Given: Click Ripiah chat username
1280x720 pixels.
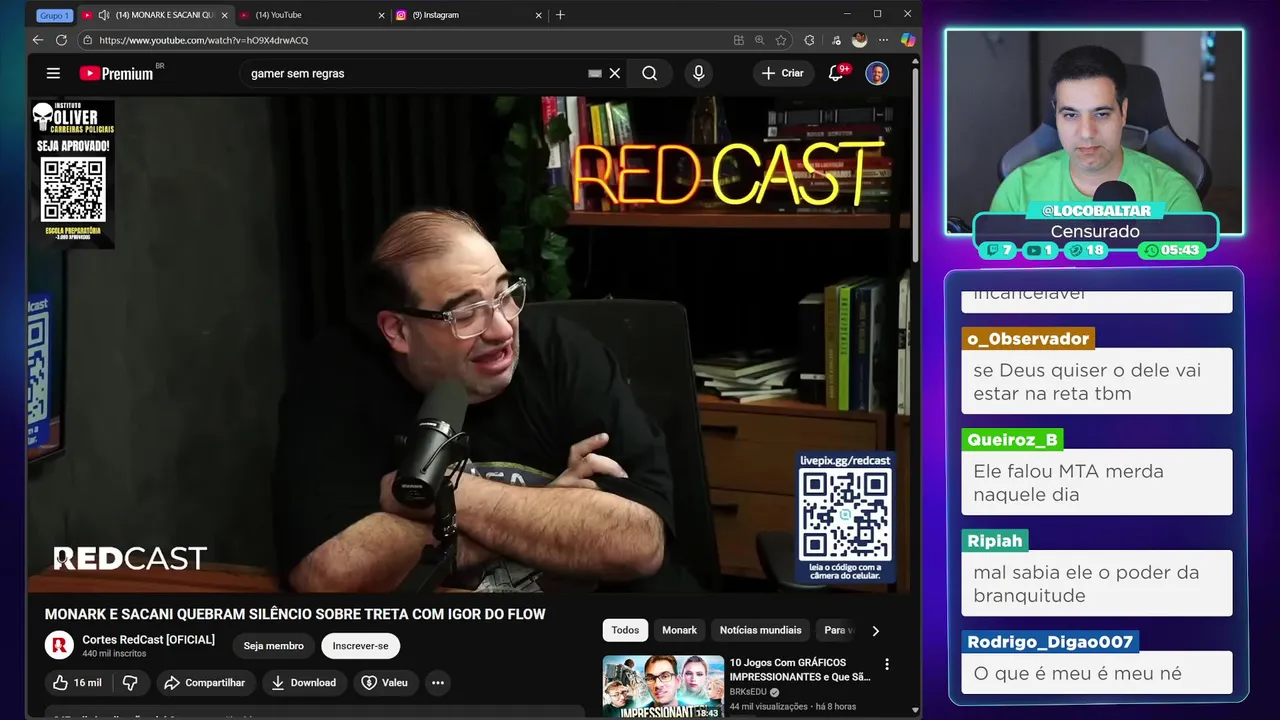Looking at the screenshot, I should tap(995, 541).
